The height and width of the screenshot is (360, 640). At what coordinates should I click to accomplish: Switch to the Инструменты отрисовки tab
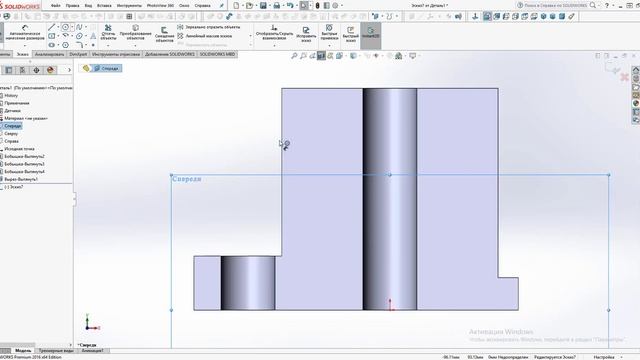(116, 54)
